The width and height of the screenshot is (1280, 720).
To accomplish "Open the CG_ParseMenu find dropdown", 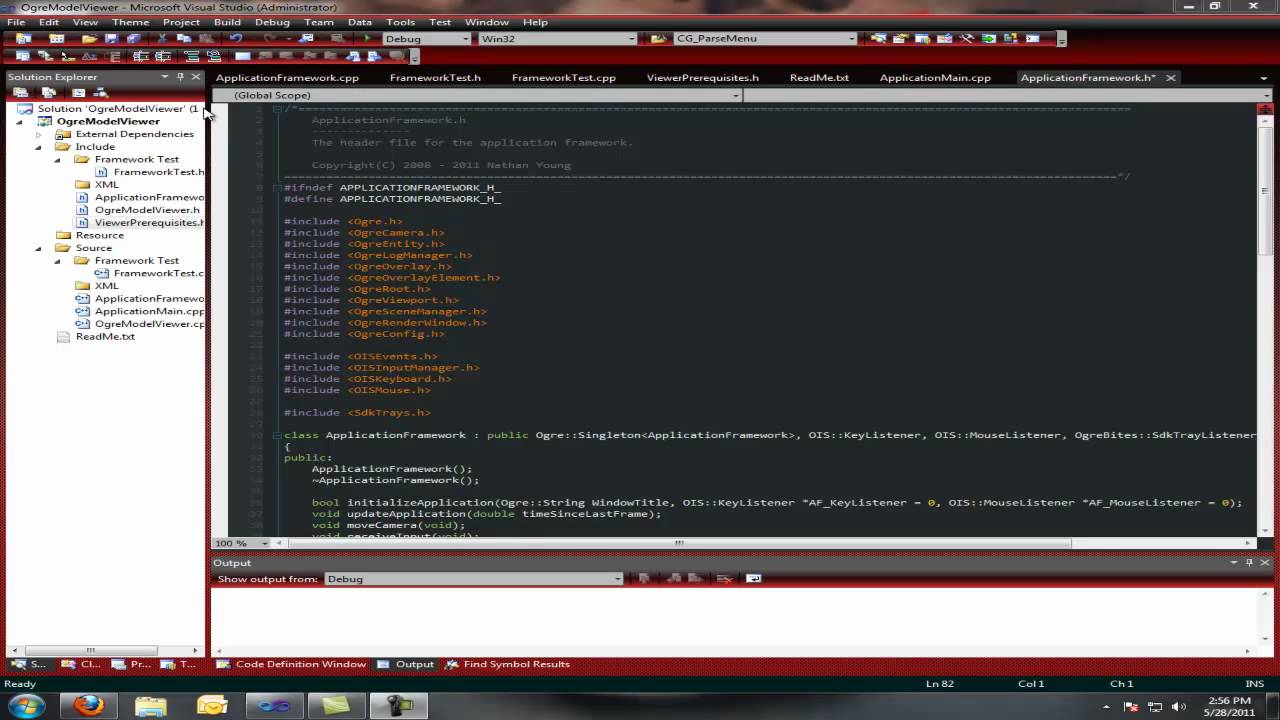I will [x=852, y=39].
